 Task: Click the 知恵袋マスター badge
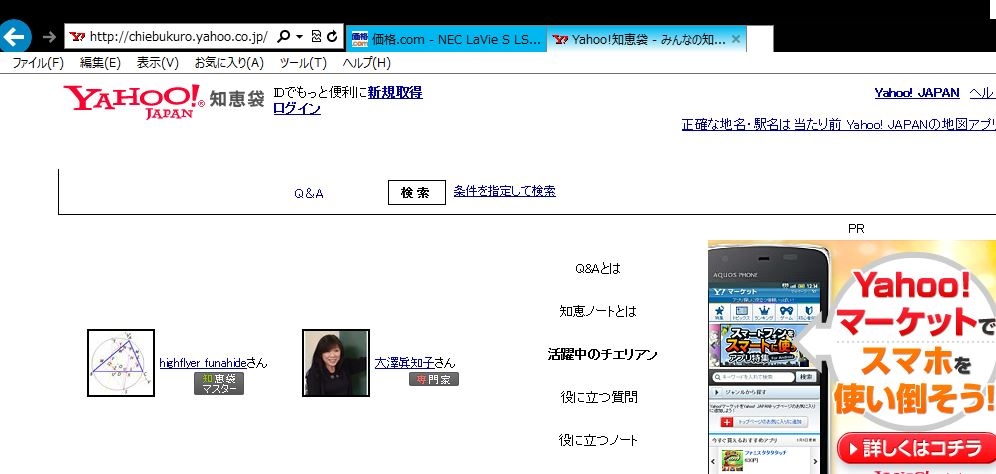point(219,384)
